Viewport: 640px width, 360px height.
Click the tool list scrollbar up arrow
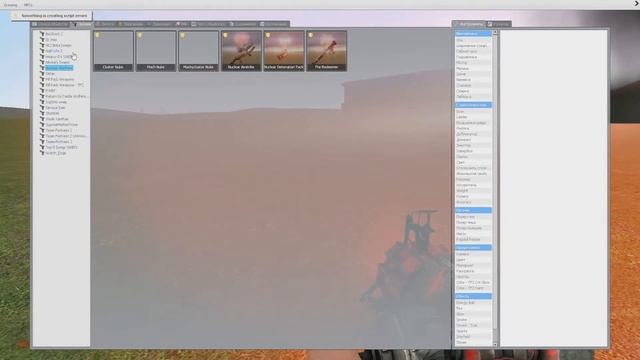(495, 33)
